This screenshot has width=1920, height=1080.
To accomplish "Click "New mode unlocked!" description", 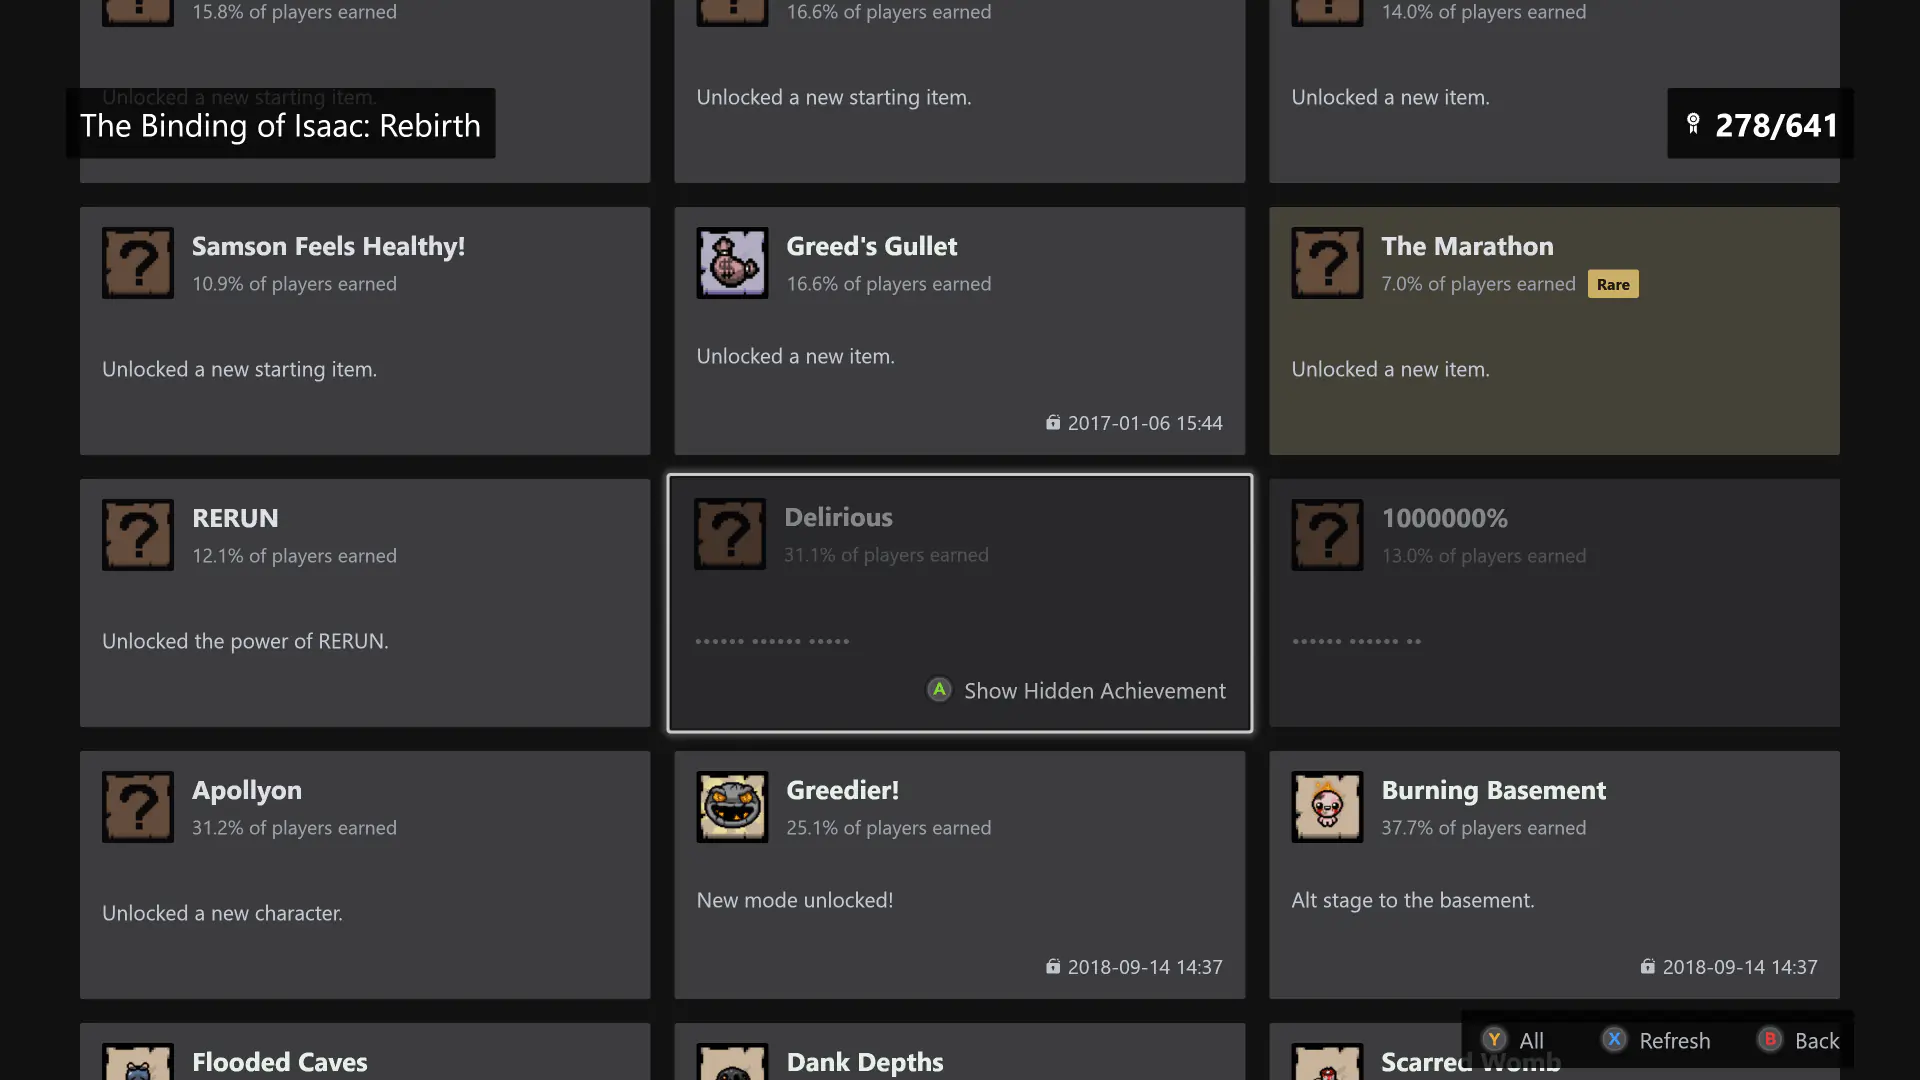I will click(x=794, y=900).
